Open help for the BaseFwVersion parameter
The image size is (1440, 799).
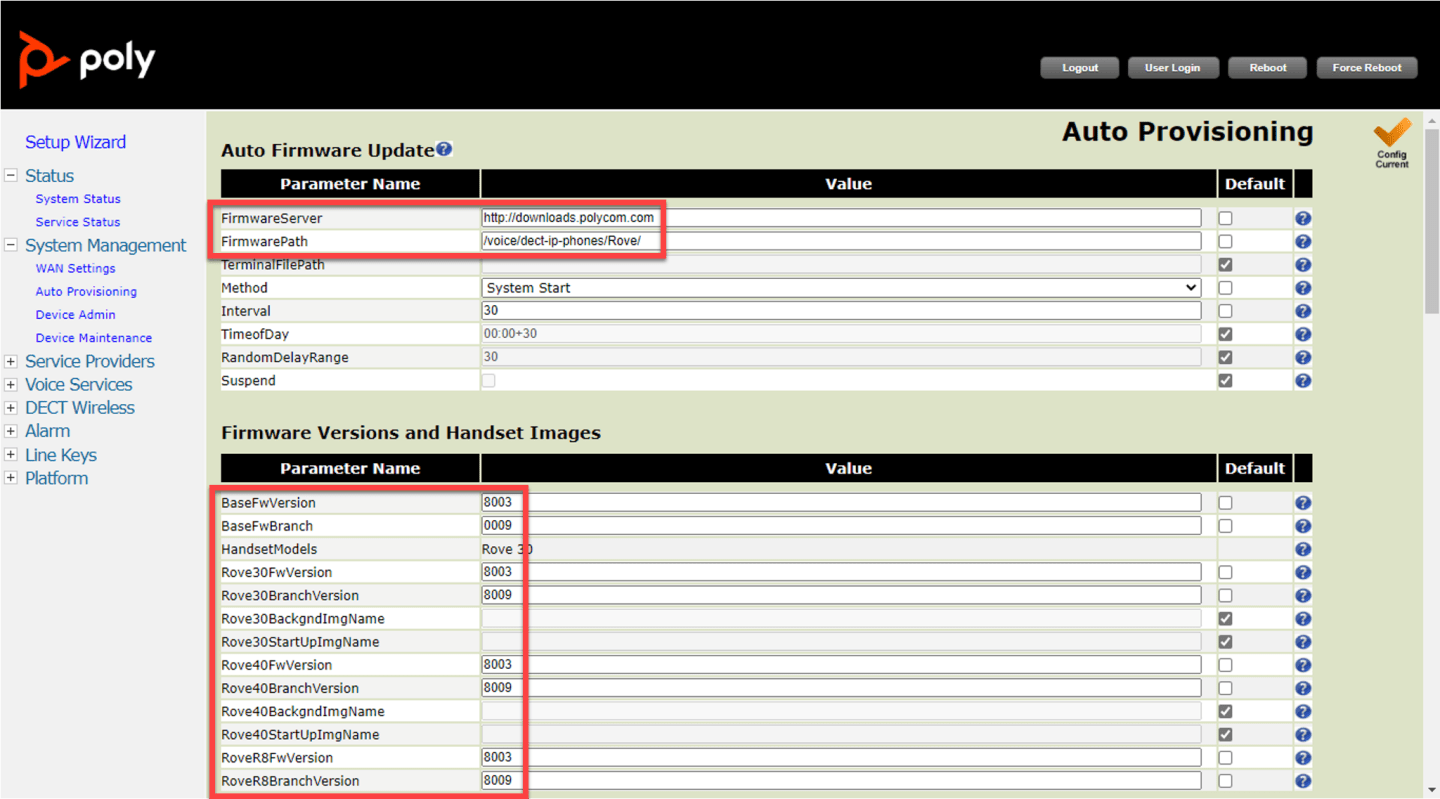1302,502
